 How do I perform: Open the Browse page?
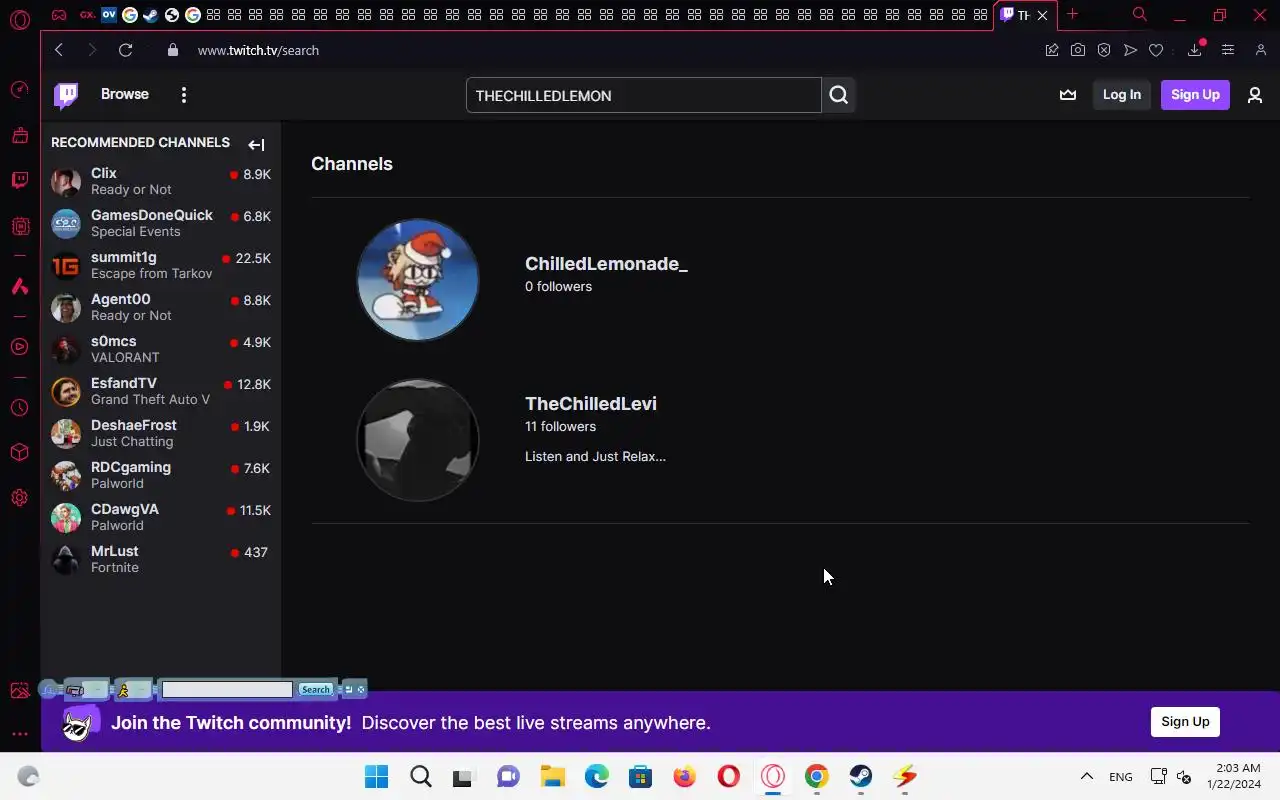(125, 94)
